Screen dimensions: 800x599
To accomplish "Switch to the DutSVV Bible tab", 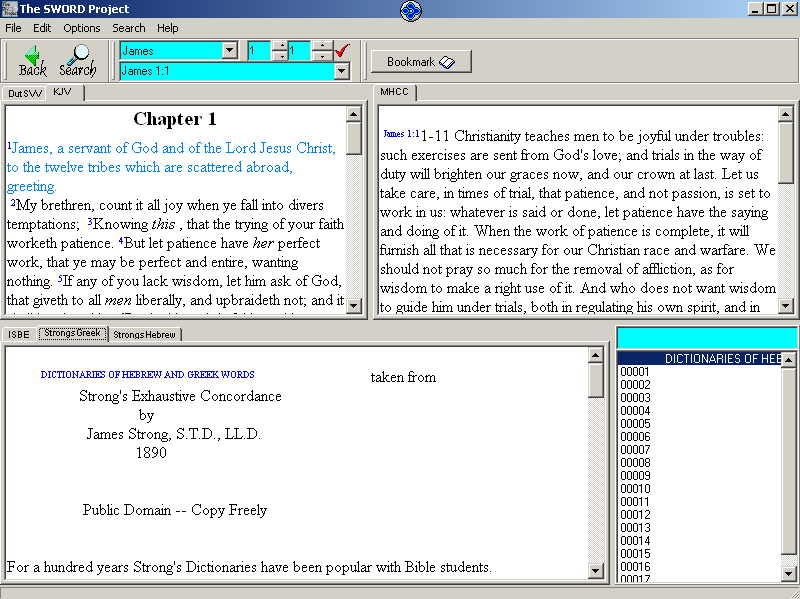I will [25, 93].
